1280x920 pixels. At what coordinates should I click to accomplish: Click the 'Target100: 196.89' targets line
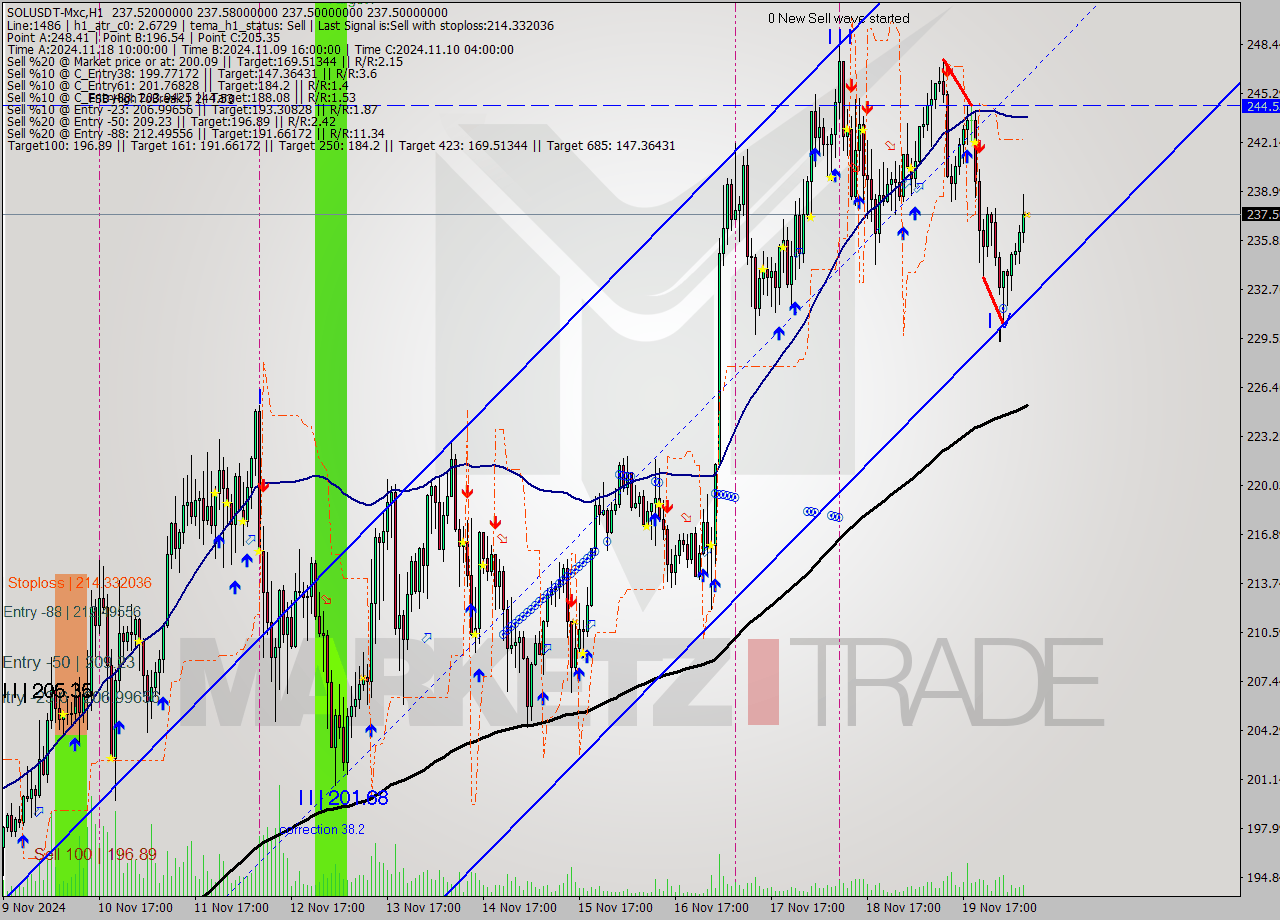[340, 146]
